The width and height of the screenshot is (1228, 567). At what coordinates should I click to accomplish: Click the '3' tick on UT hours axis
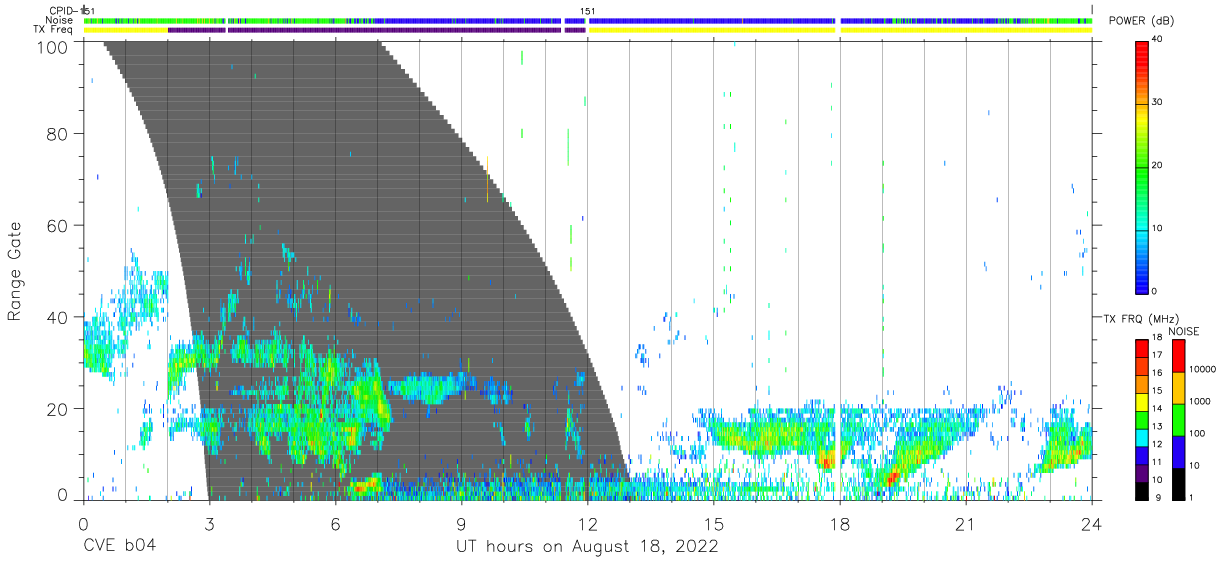point(209,524)
